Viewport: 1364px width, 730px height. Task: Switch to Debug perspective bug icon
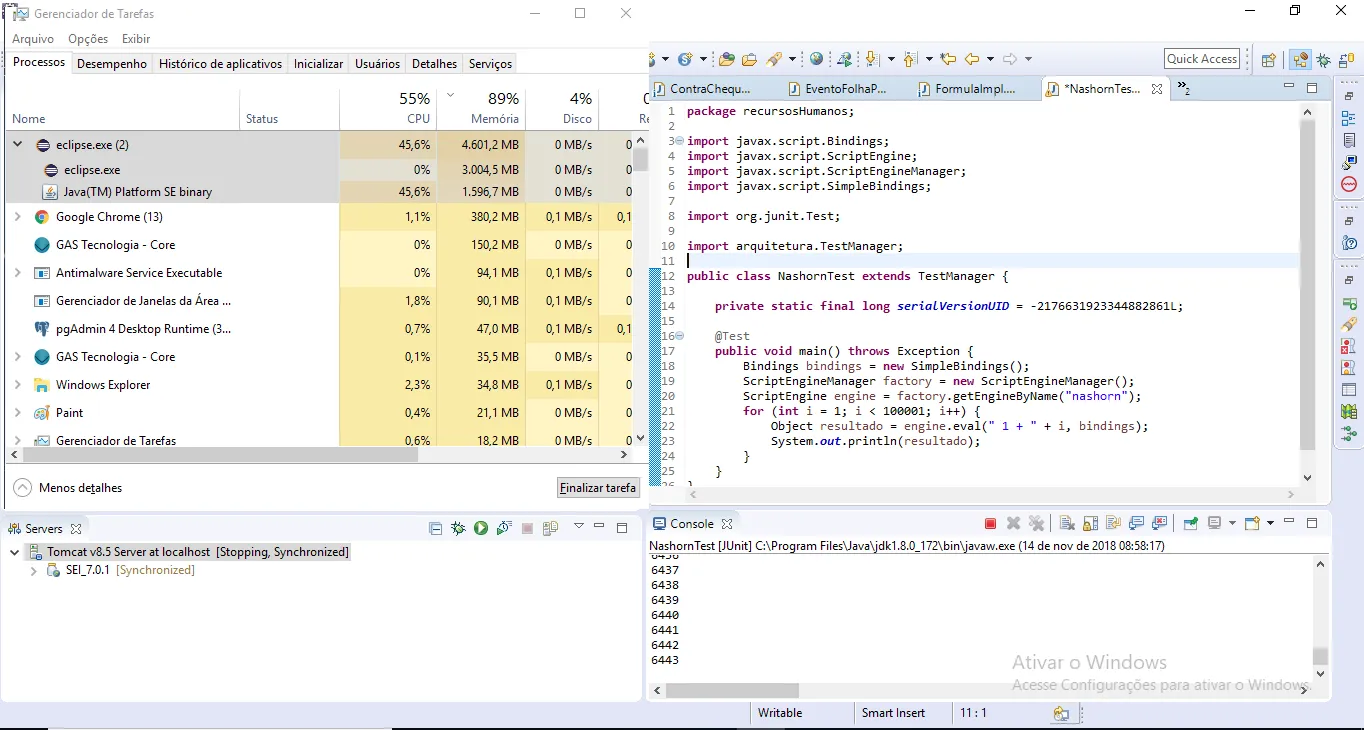[1324, 60]
